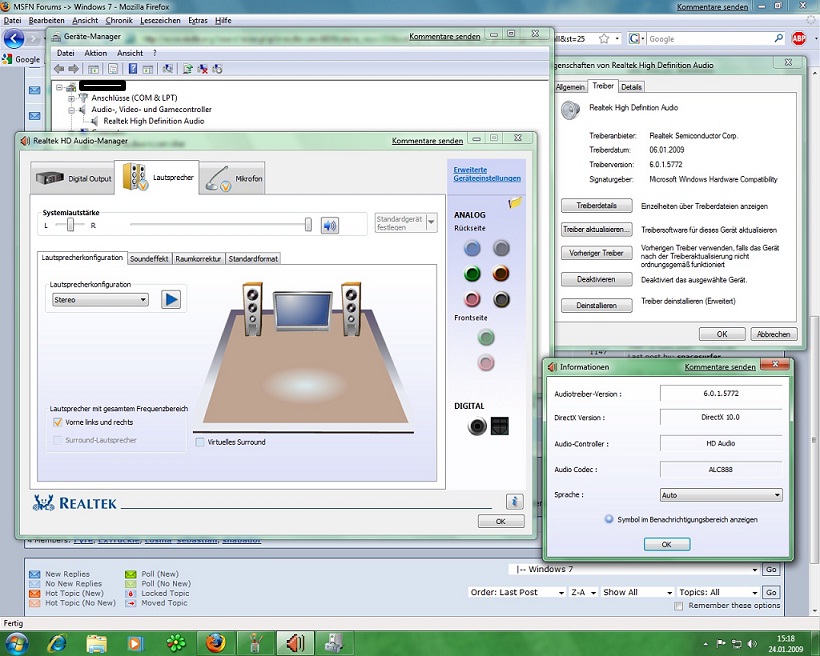Click the blue help icon in Geräte-Manager toolbar
The width and height of the screenshot is (820, 656).
tap(133, 69)
